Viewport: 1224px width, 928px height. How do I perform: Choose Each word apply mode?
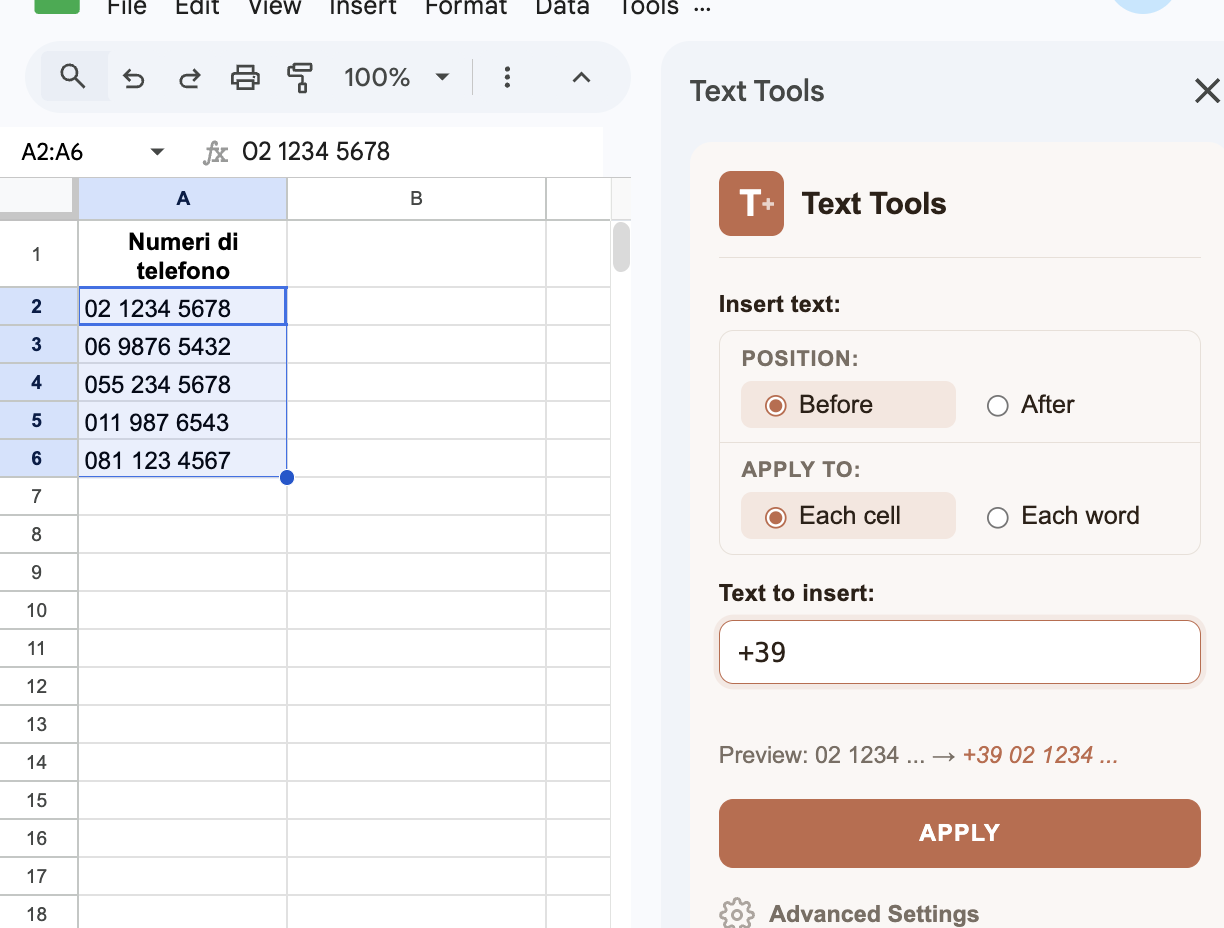(997, 517)
